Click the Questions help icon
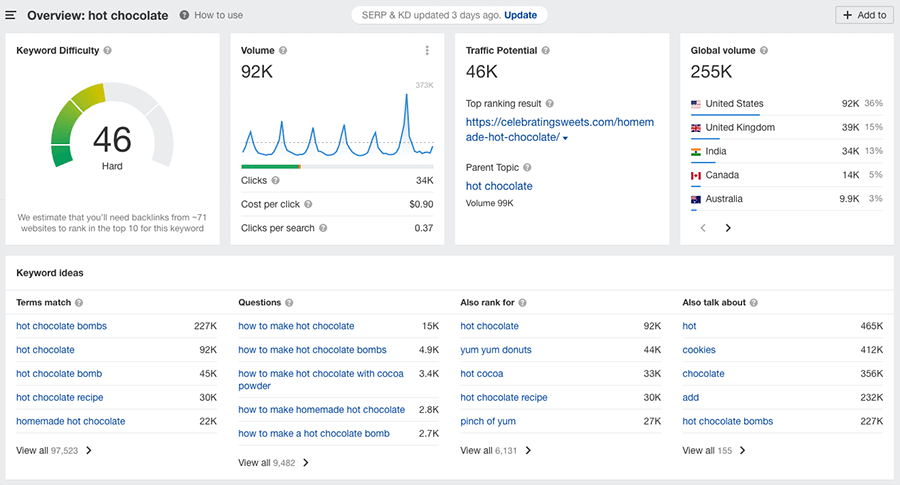The height and width of the screenshot is (485, 900). click(289, 302)
